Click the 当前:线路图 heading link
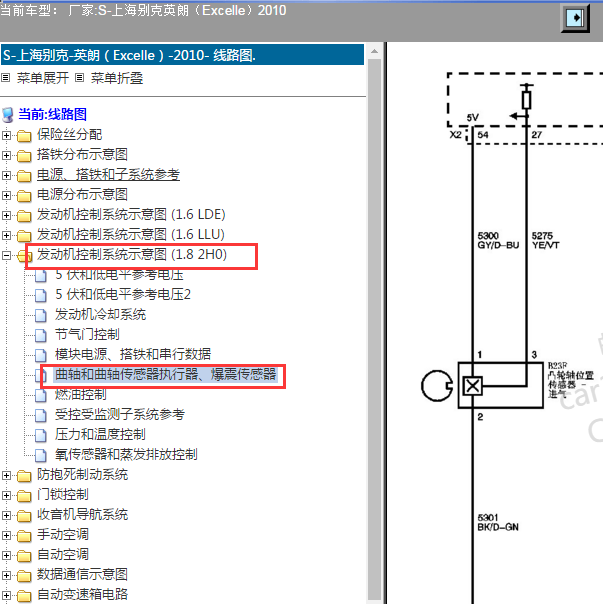 [52, 114]
